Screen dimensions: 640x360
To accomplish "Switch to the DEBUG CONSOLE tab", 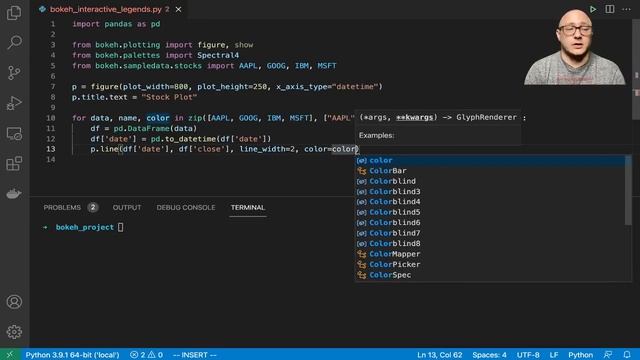I will [x=186, y=207].
